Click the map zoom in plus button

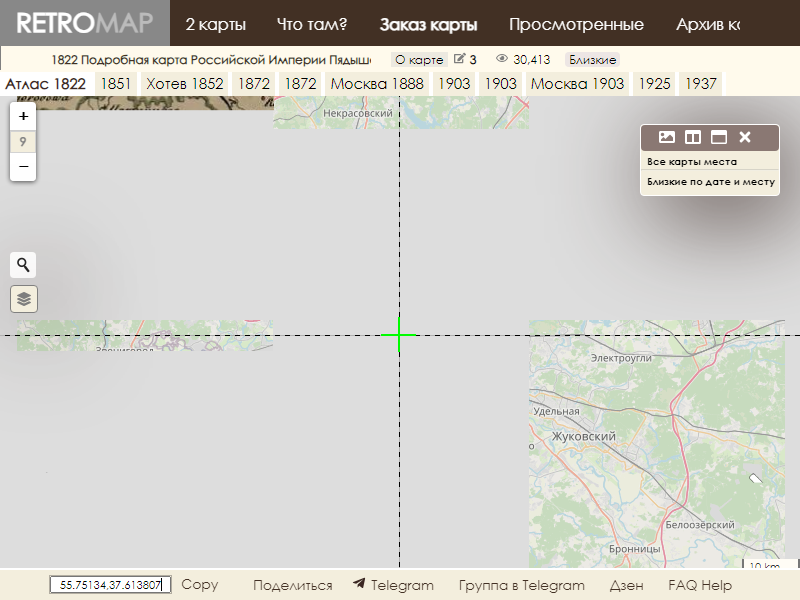tap(23, 116)
